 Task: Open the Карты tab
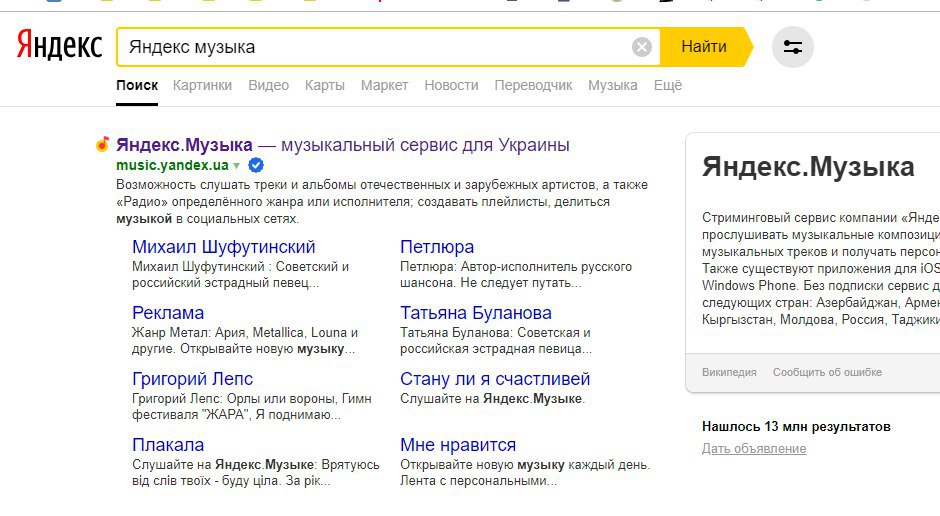[x=324, y=85]
